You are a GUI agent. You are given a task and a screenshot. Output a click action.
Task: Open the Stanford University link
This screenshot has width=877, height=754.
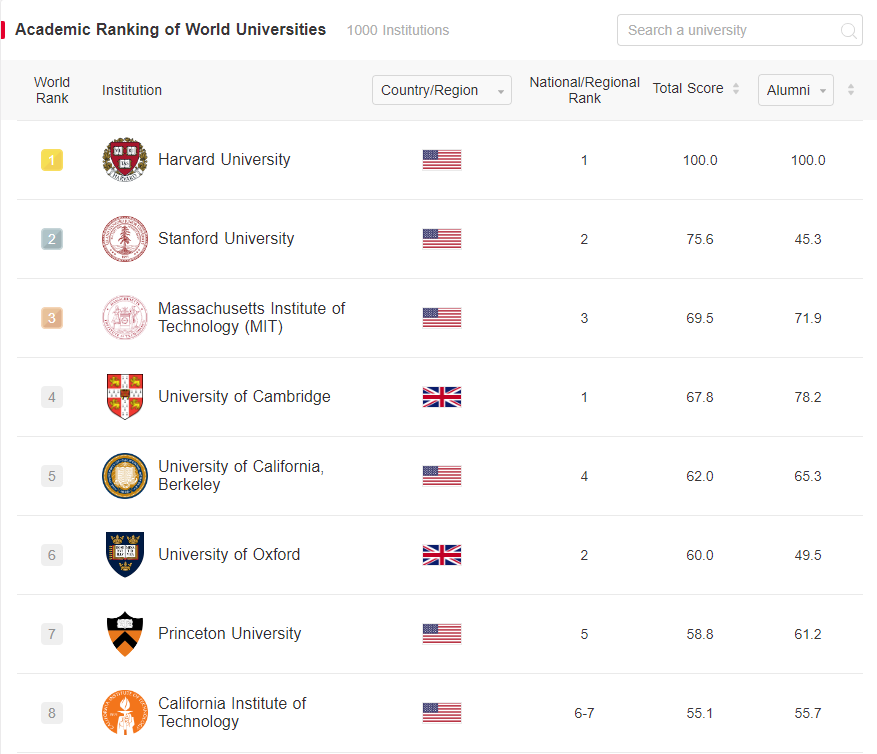[226, 239]
